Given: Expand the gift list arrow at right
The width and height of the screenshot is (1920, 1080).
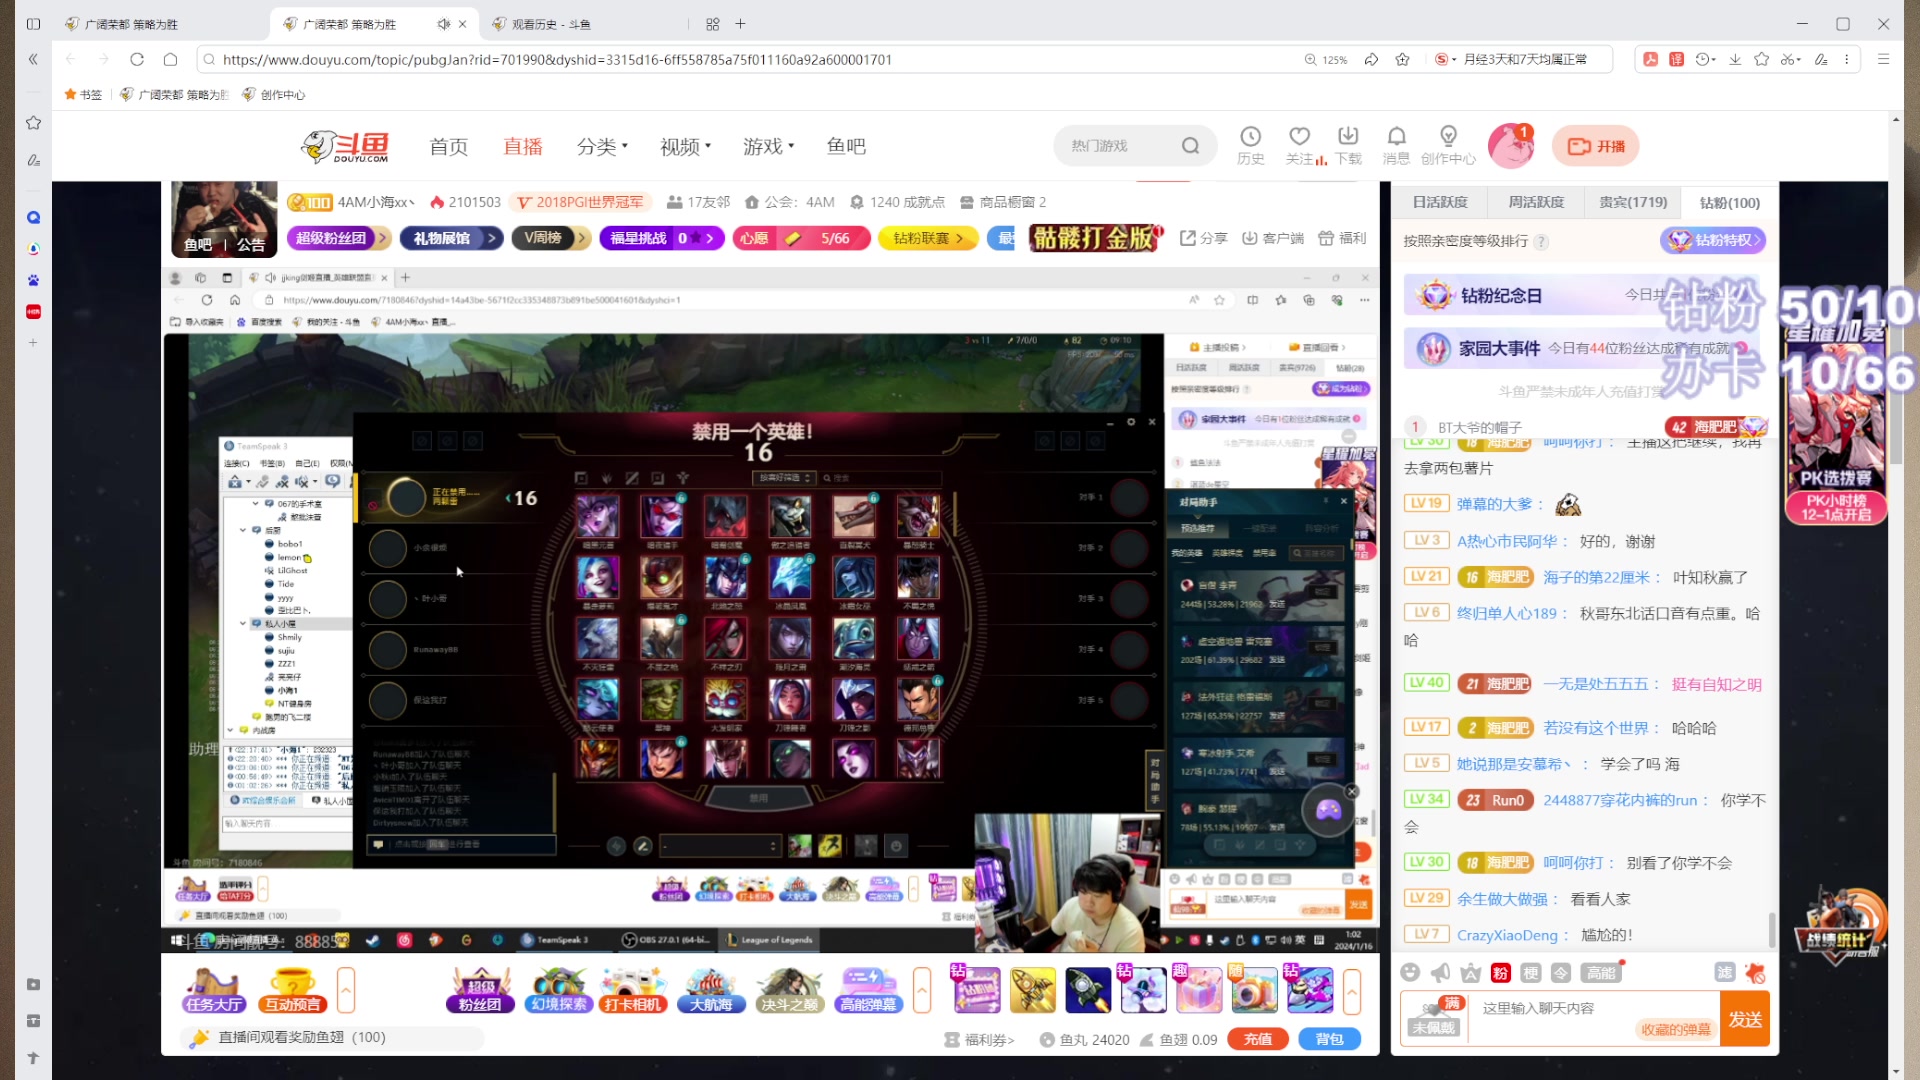Looking at the screenshot, I should [x=1352, y=990].
